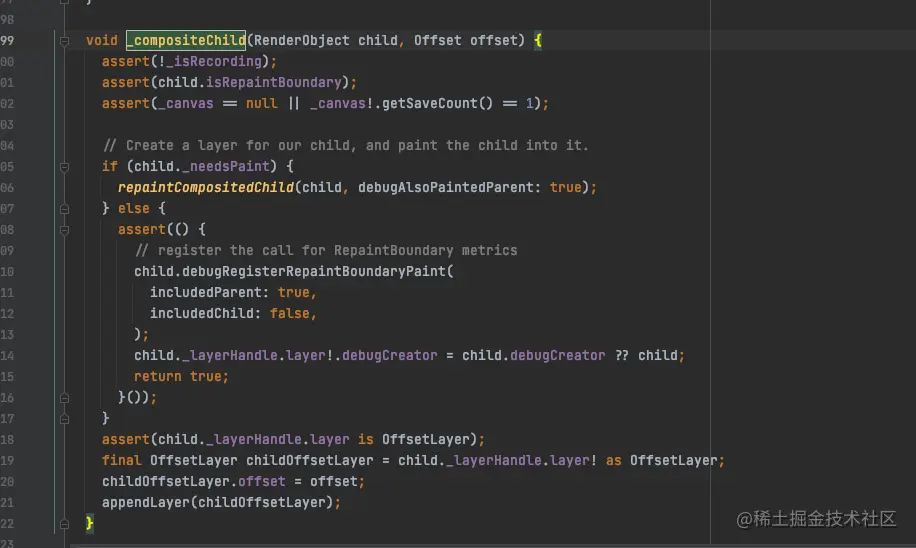The image size is (916, 548).
Task: Click the RenderObject parameter type
Action: tap(301, 40)
